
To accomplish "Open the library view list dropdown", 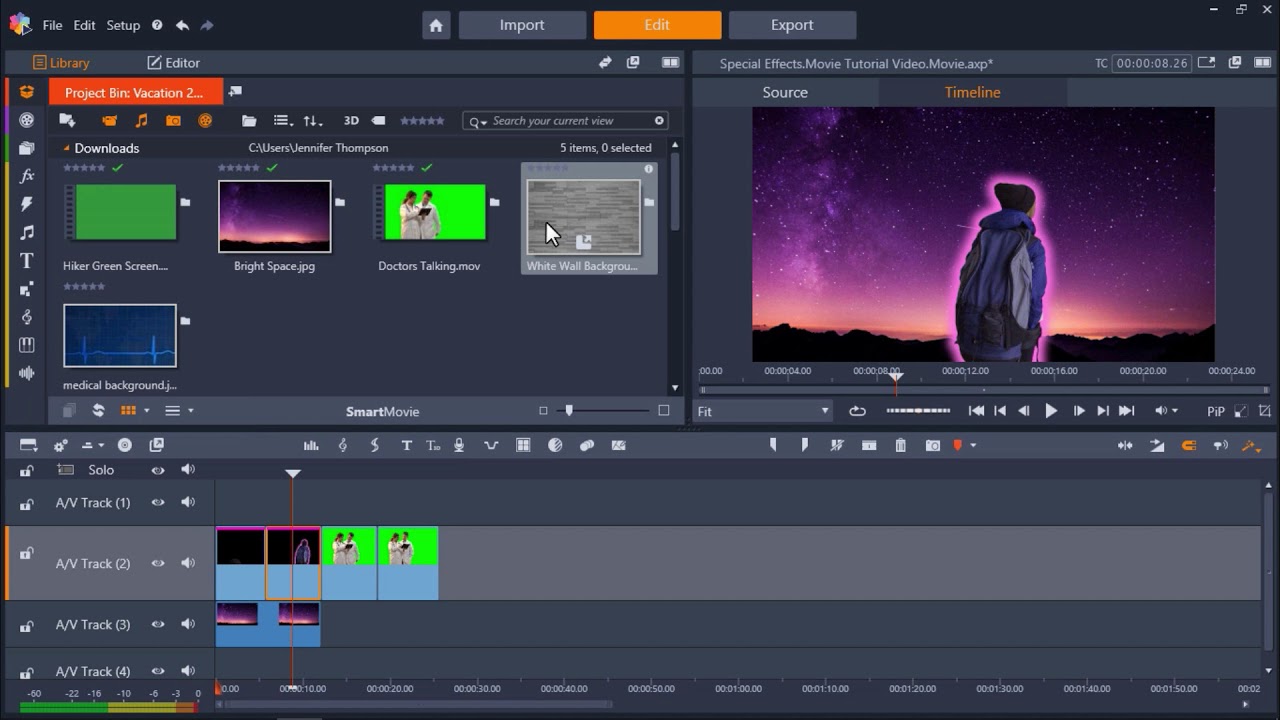I will click(x=283, y=121).
